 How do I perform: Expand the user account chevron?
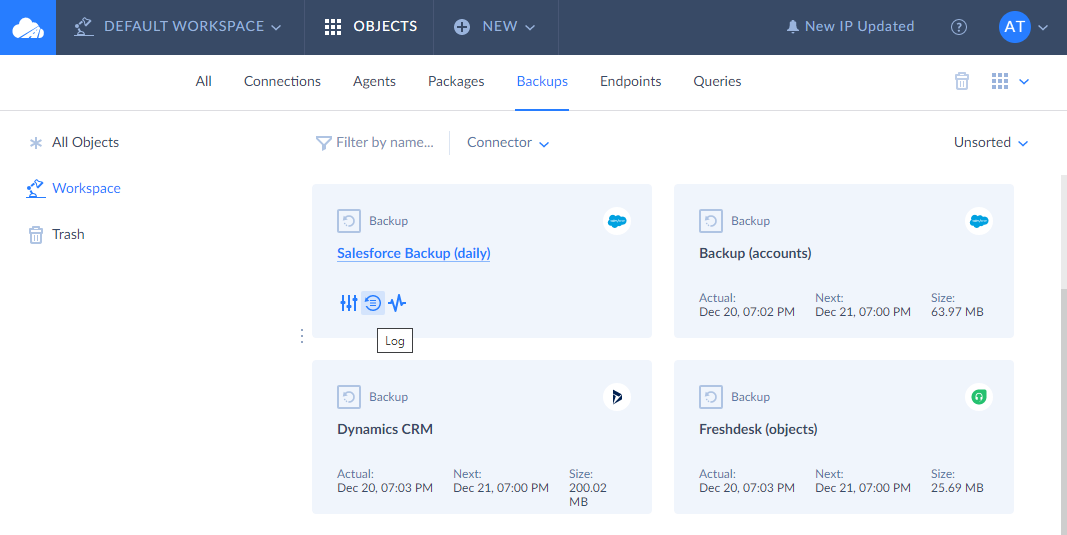point(1043,27)
